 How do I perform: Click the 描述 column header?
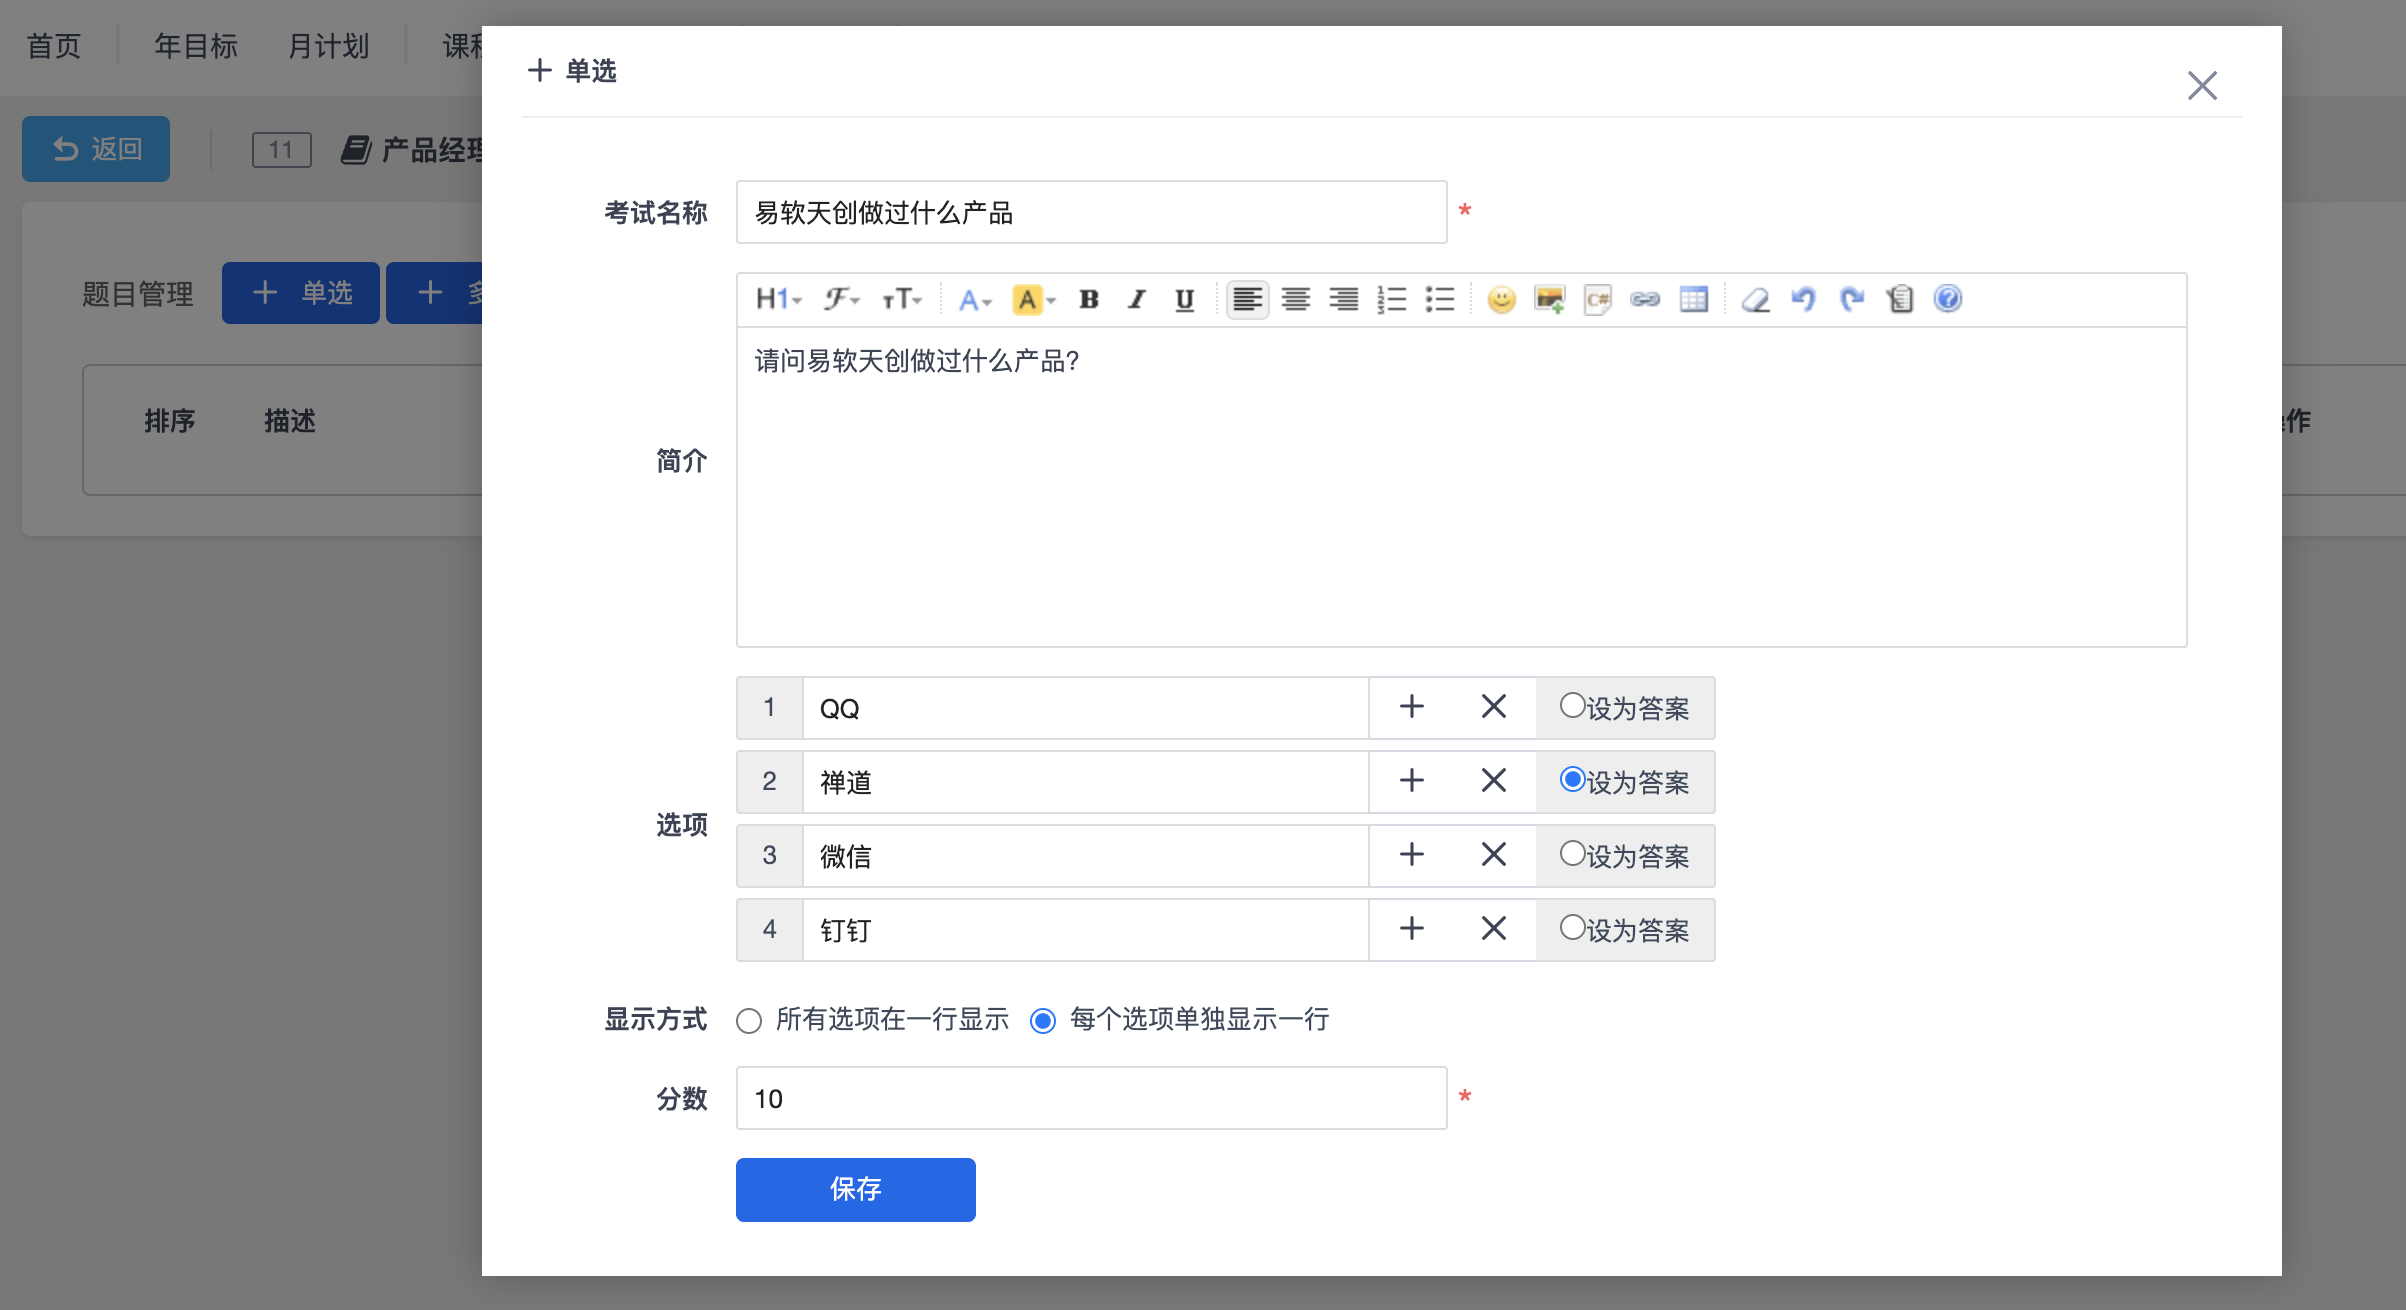click(x=290, y=421)
